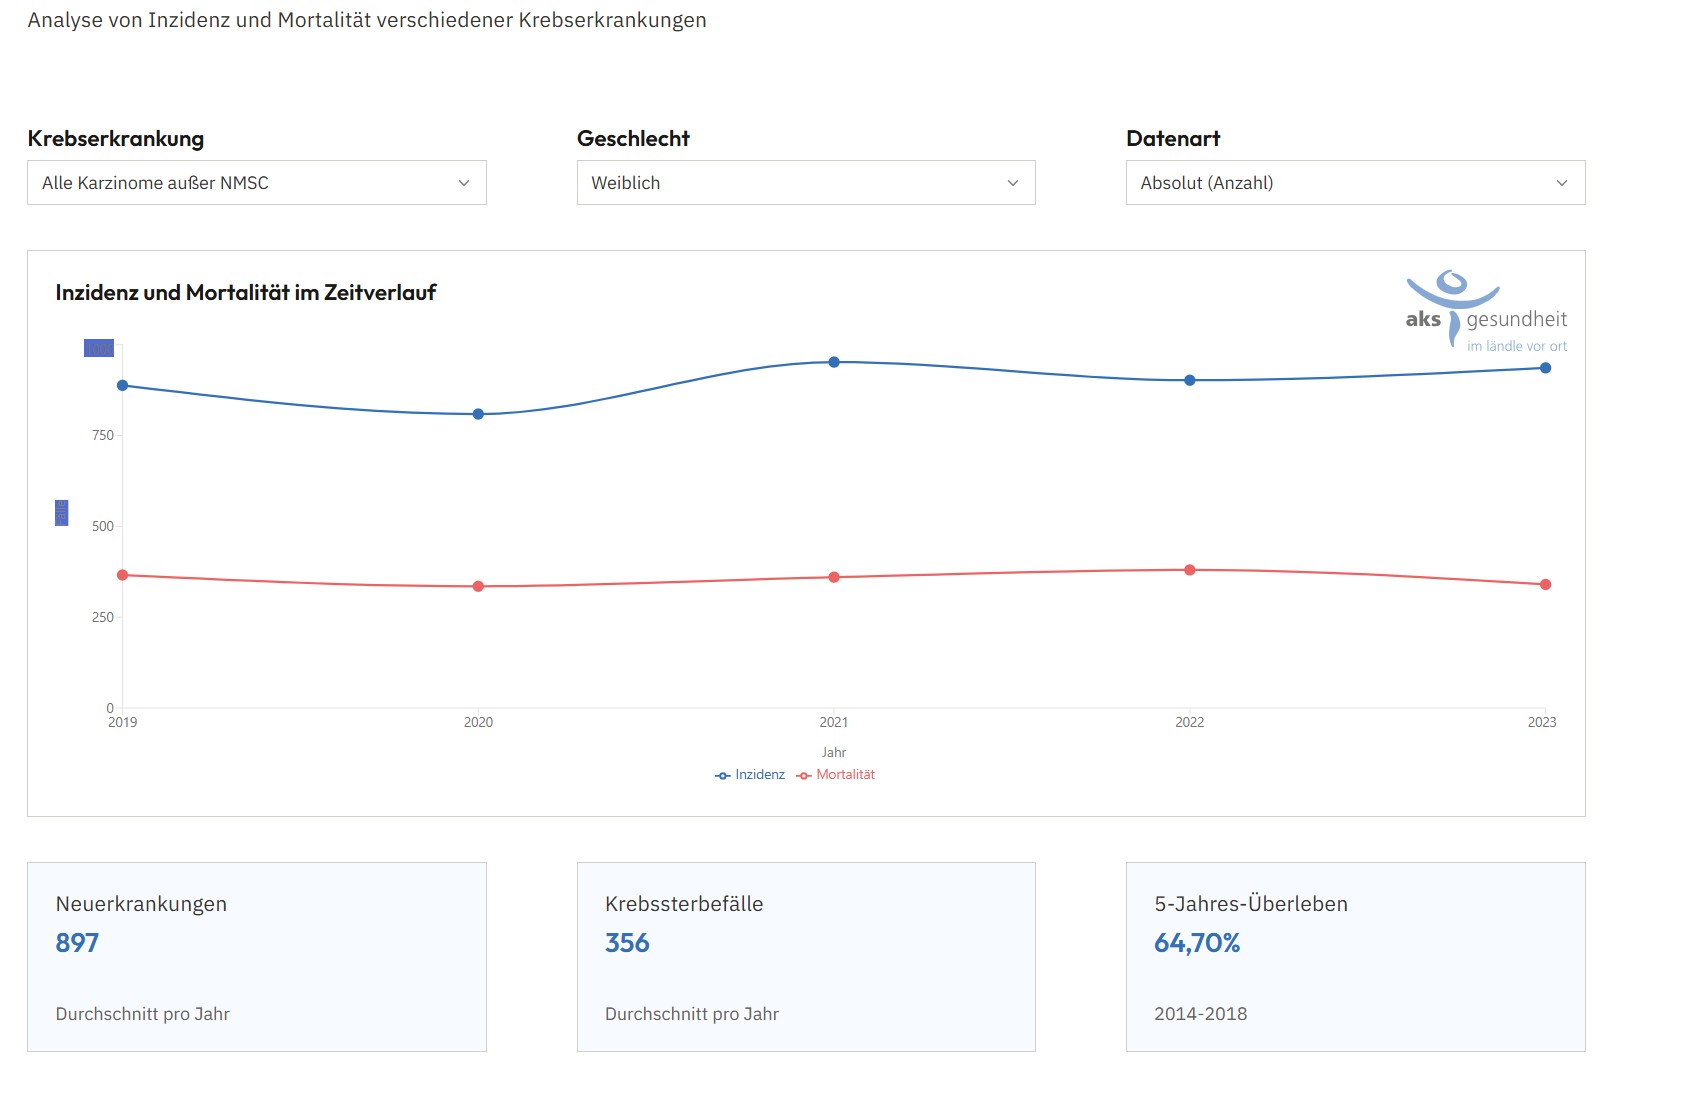Image resolution: width=1684 pixels, height=1094 pixels.
Task: Select the Inzidenz peak marker at 2021
Action: pyautogui.click(x=834, y=362)
